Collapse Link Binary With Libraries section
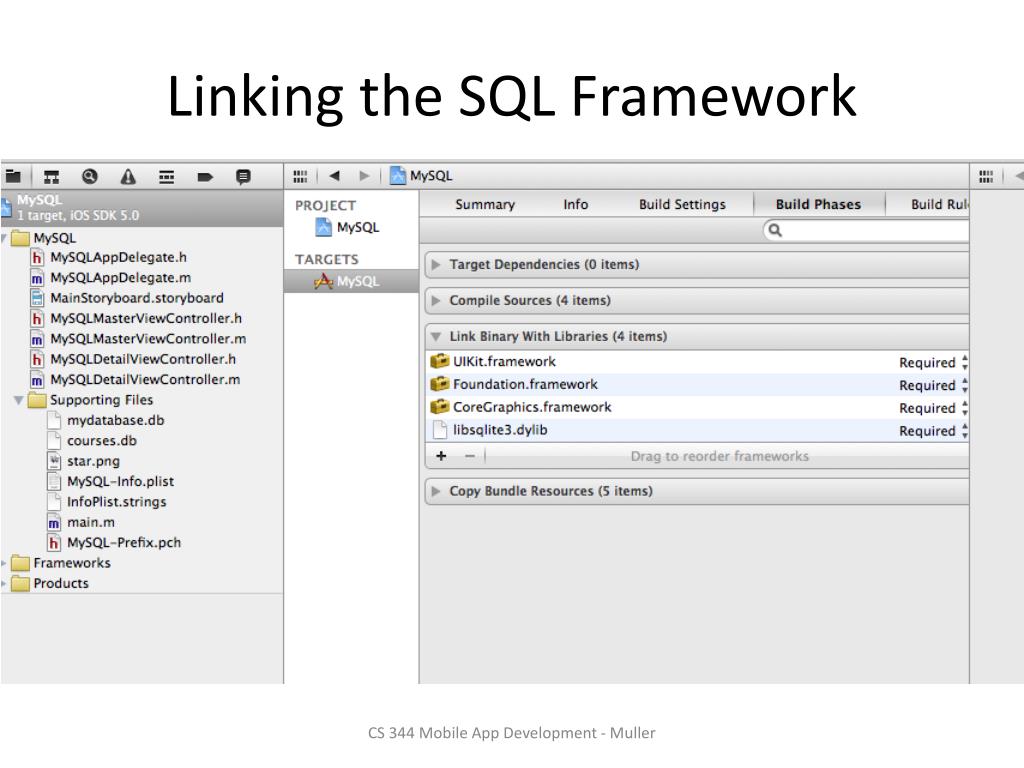The height and width of the screenshot is (768, 1024). pos(436,336)
